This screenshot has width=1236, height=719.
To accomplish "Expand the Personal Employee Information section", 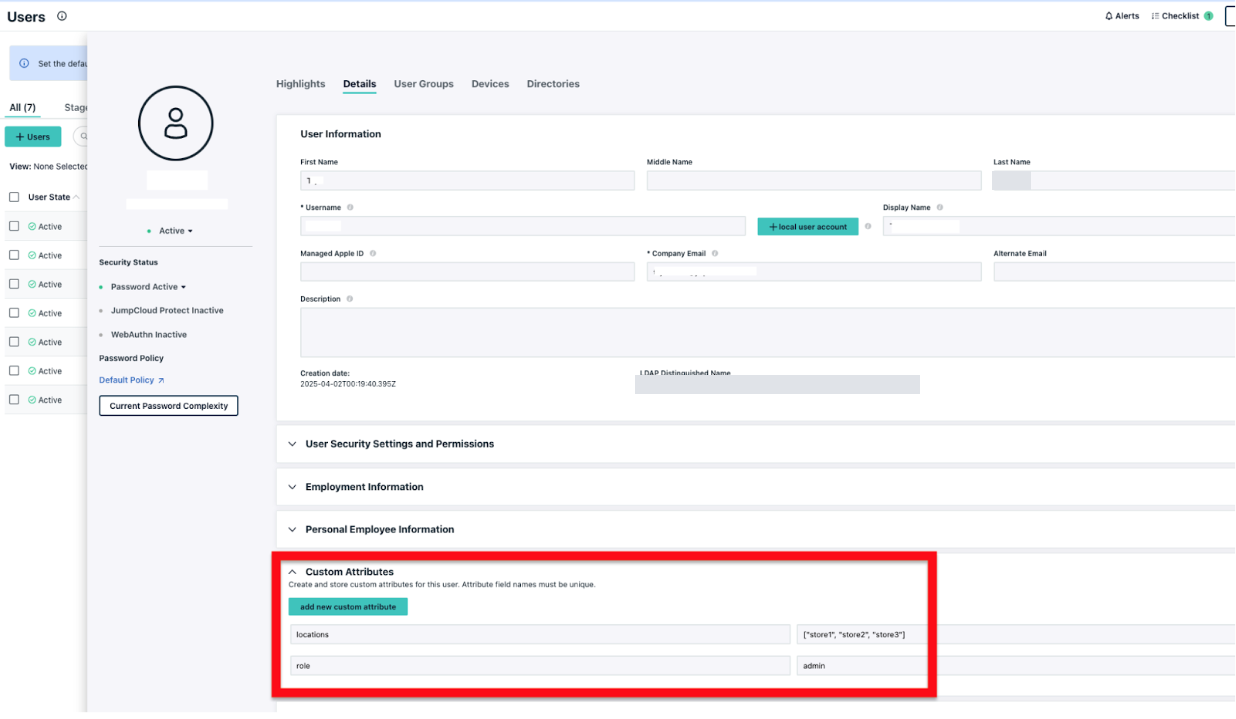I will (x=371, y=530).
